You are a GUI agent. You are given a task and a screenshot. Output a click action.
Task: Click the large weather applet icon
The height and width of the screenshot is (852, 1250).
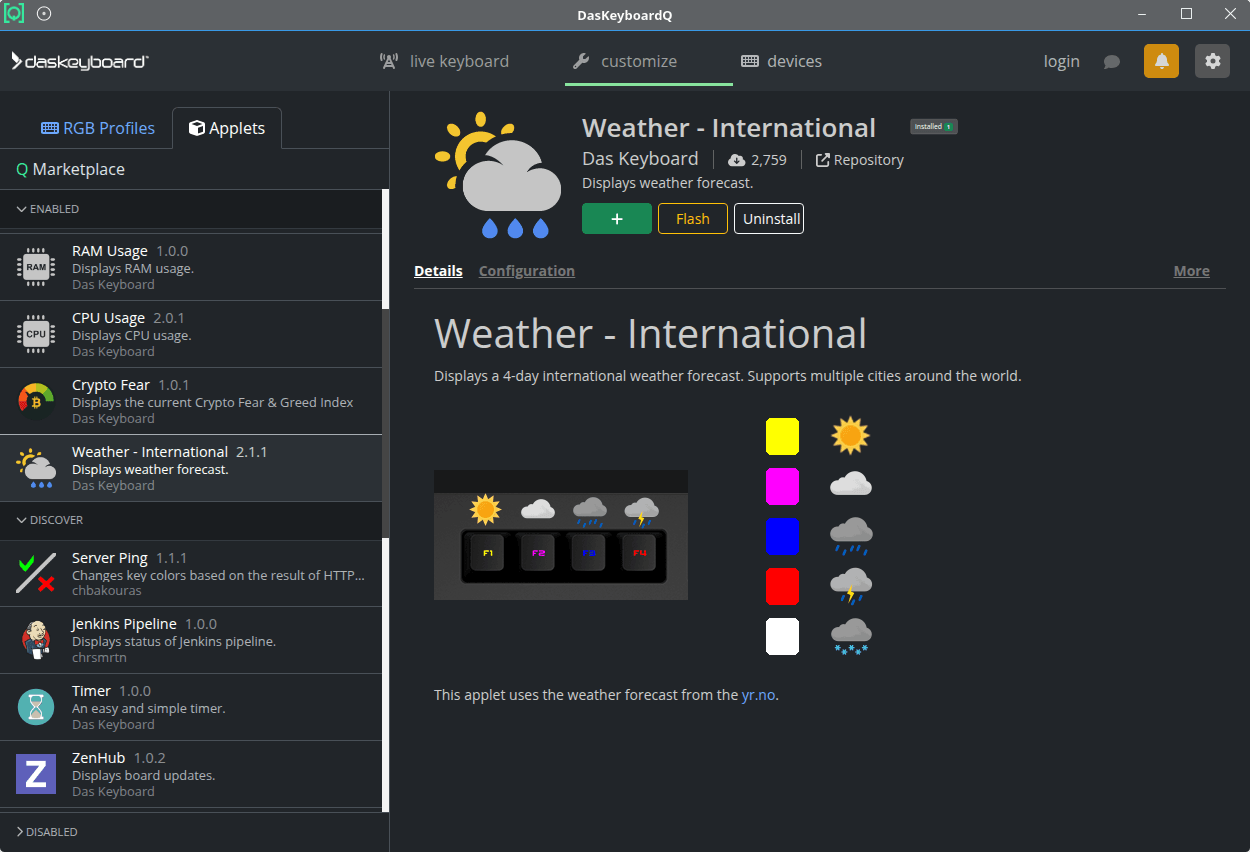tap(498, 175)
